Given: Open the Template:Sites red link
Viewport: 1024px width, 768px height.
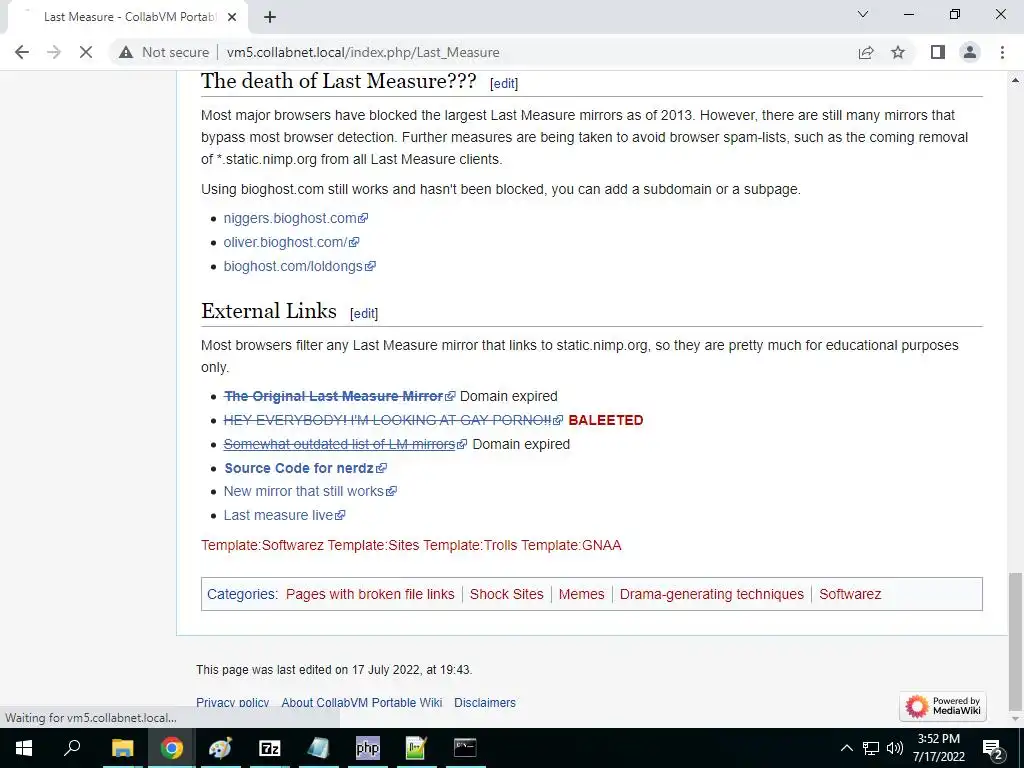Looking at the screenshot, I should (373, 545).
